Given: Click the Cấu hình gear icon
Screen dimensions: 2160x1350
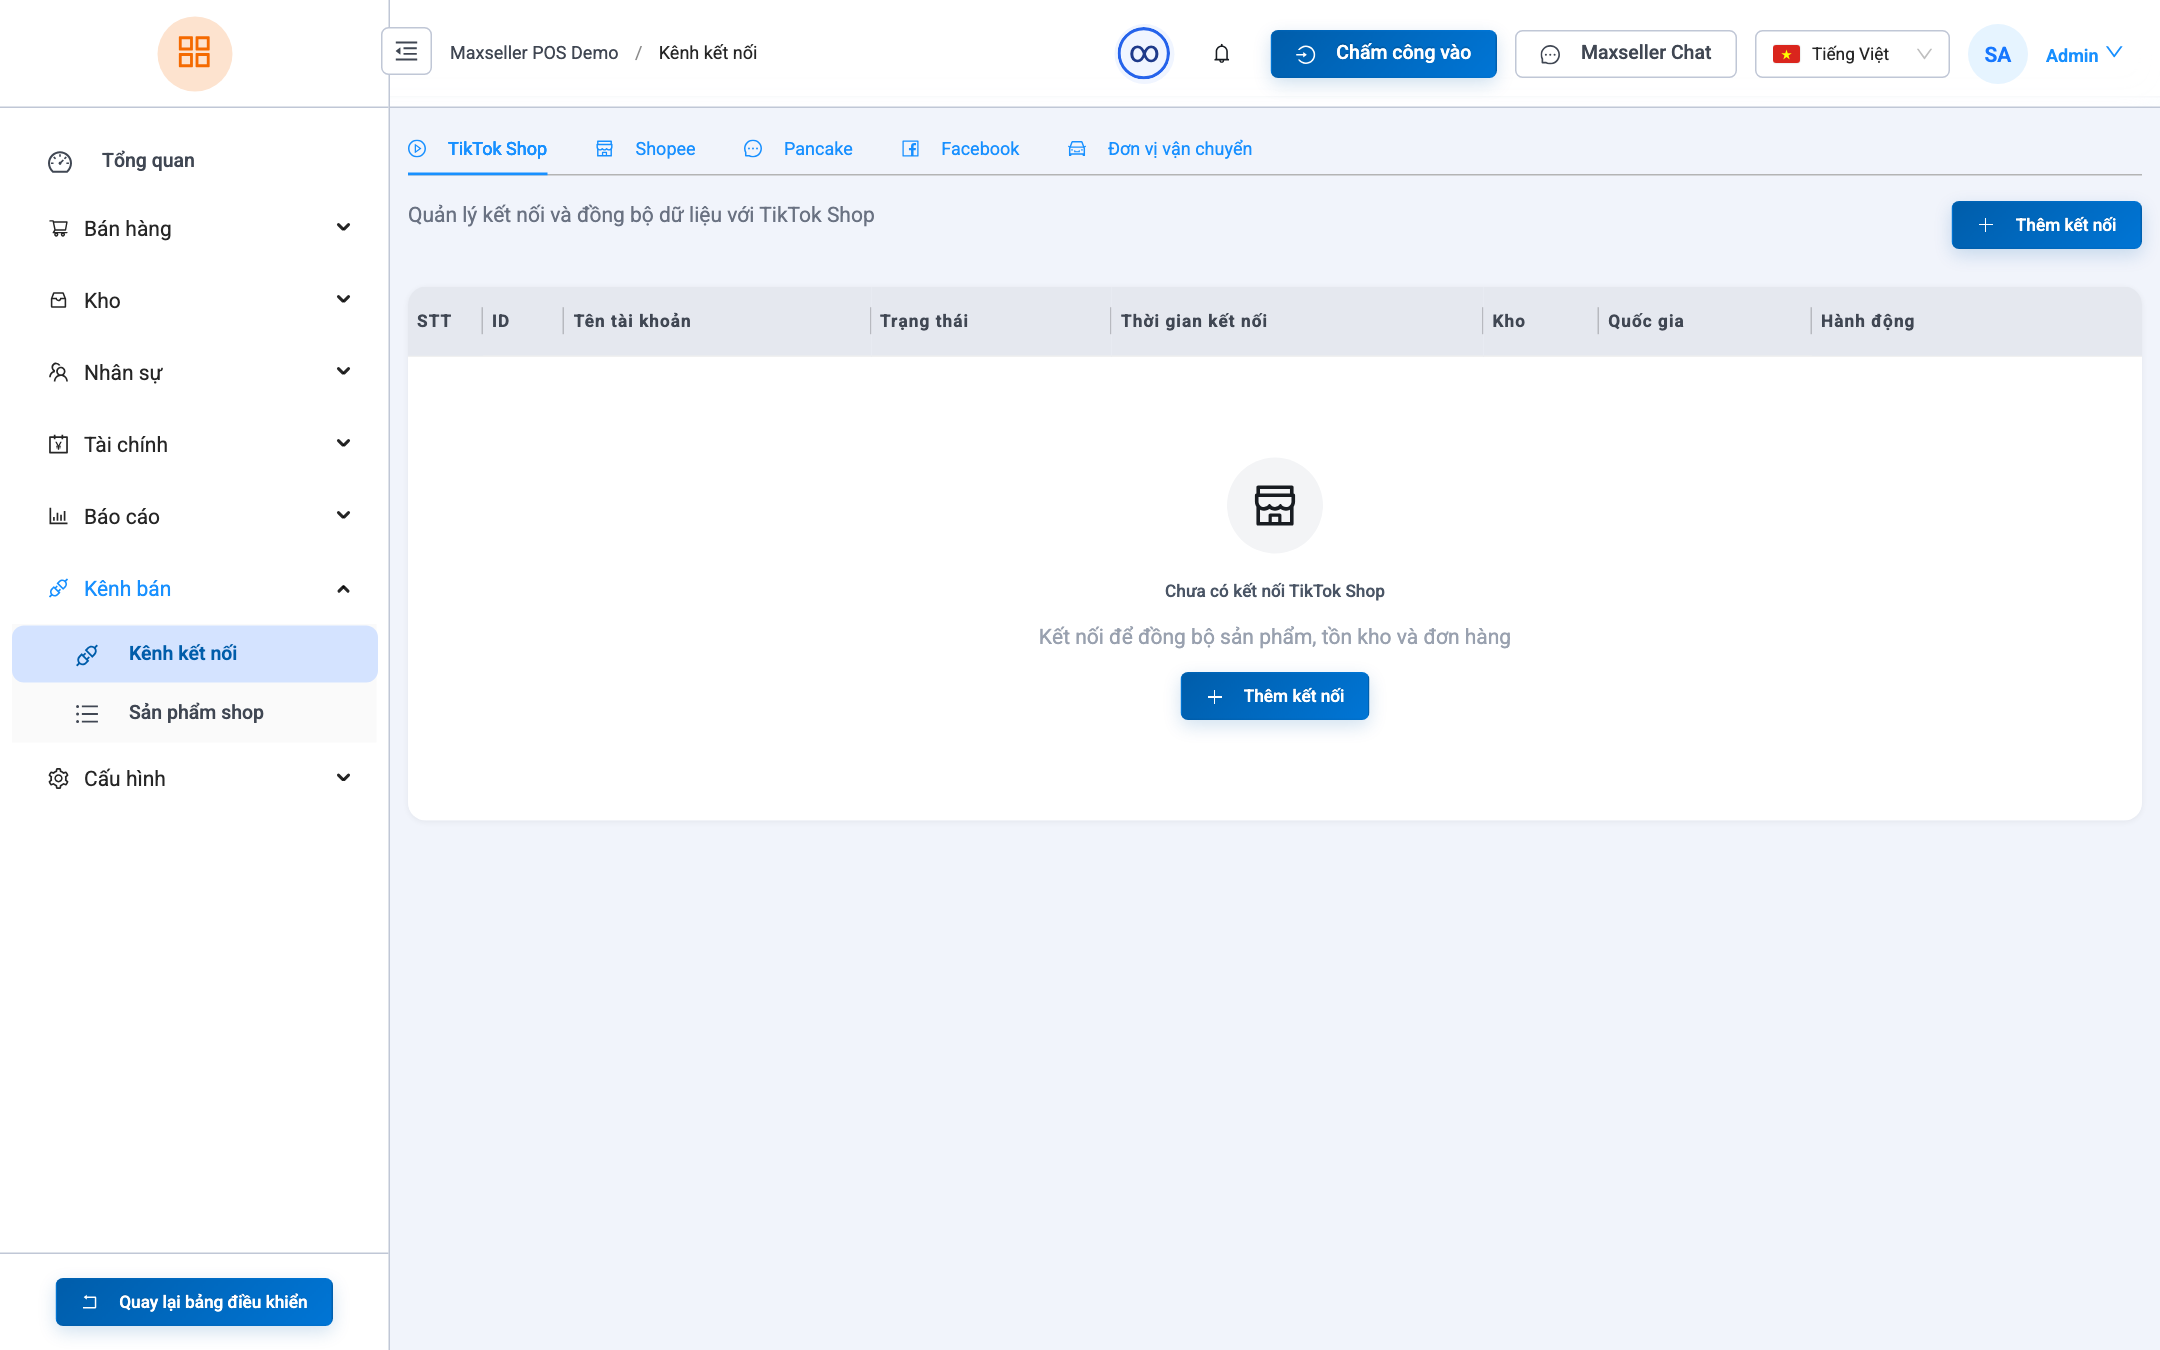Looking at the screenshot, I should click(x=59, y=778).
